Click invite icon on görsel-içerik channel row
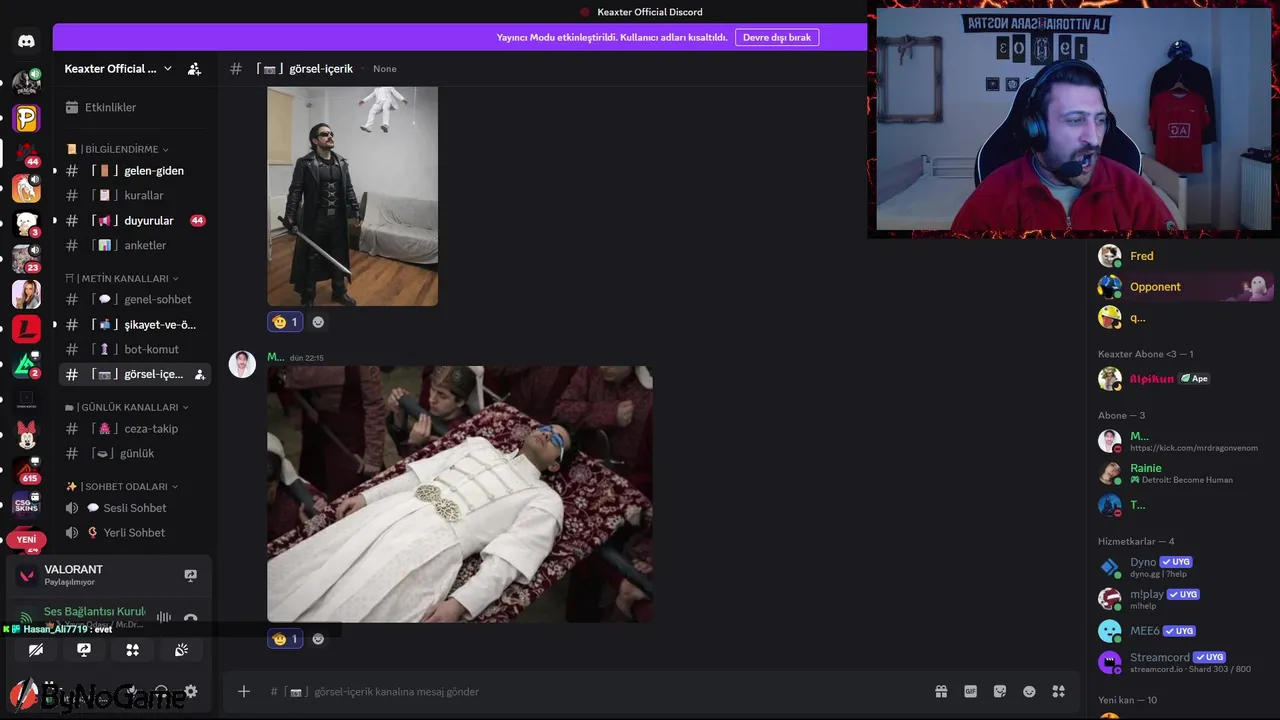The width and height of the screenshot is (1280, 720). [199, 374]
